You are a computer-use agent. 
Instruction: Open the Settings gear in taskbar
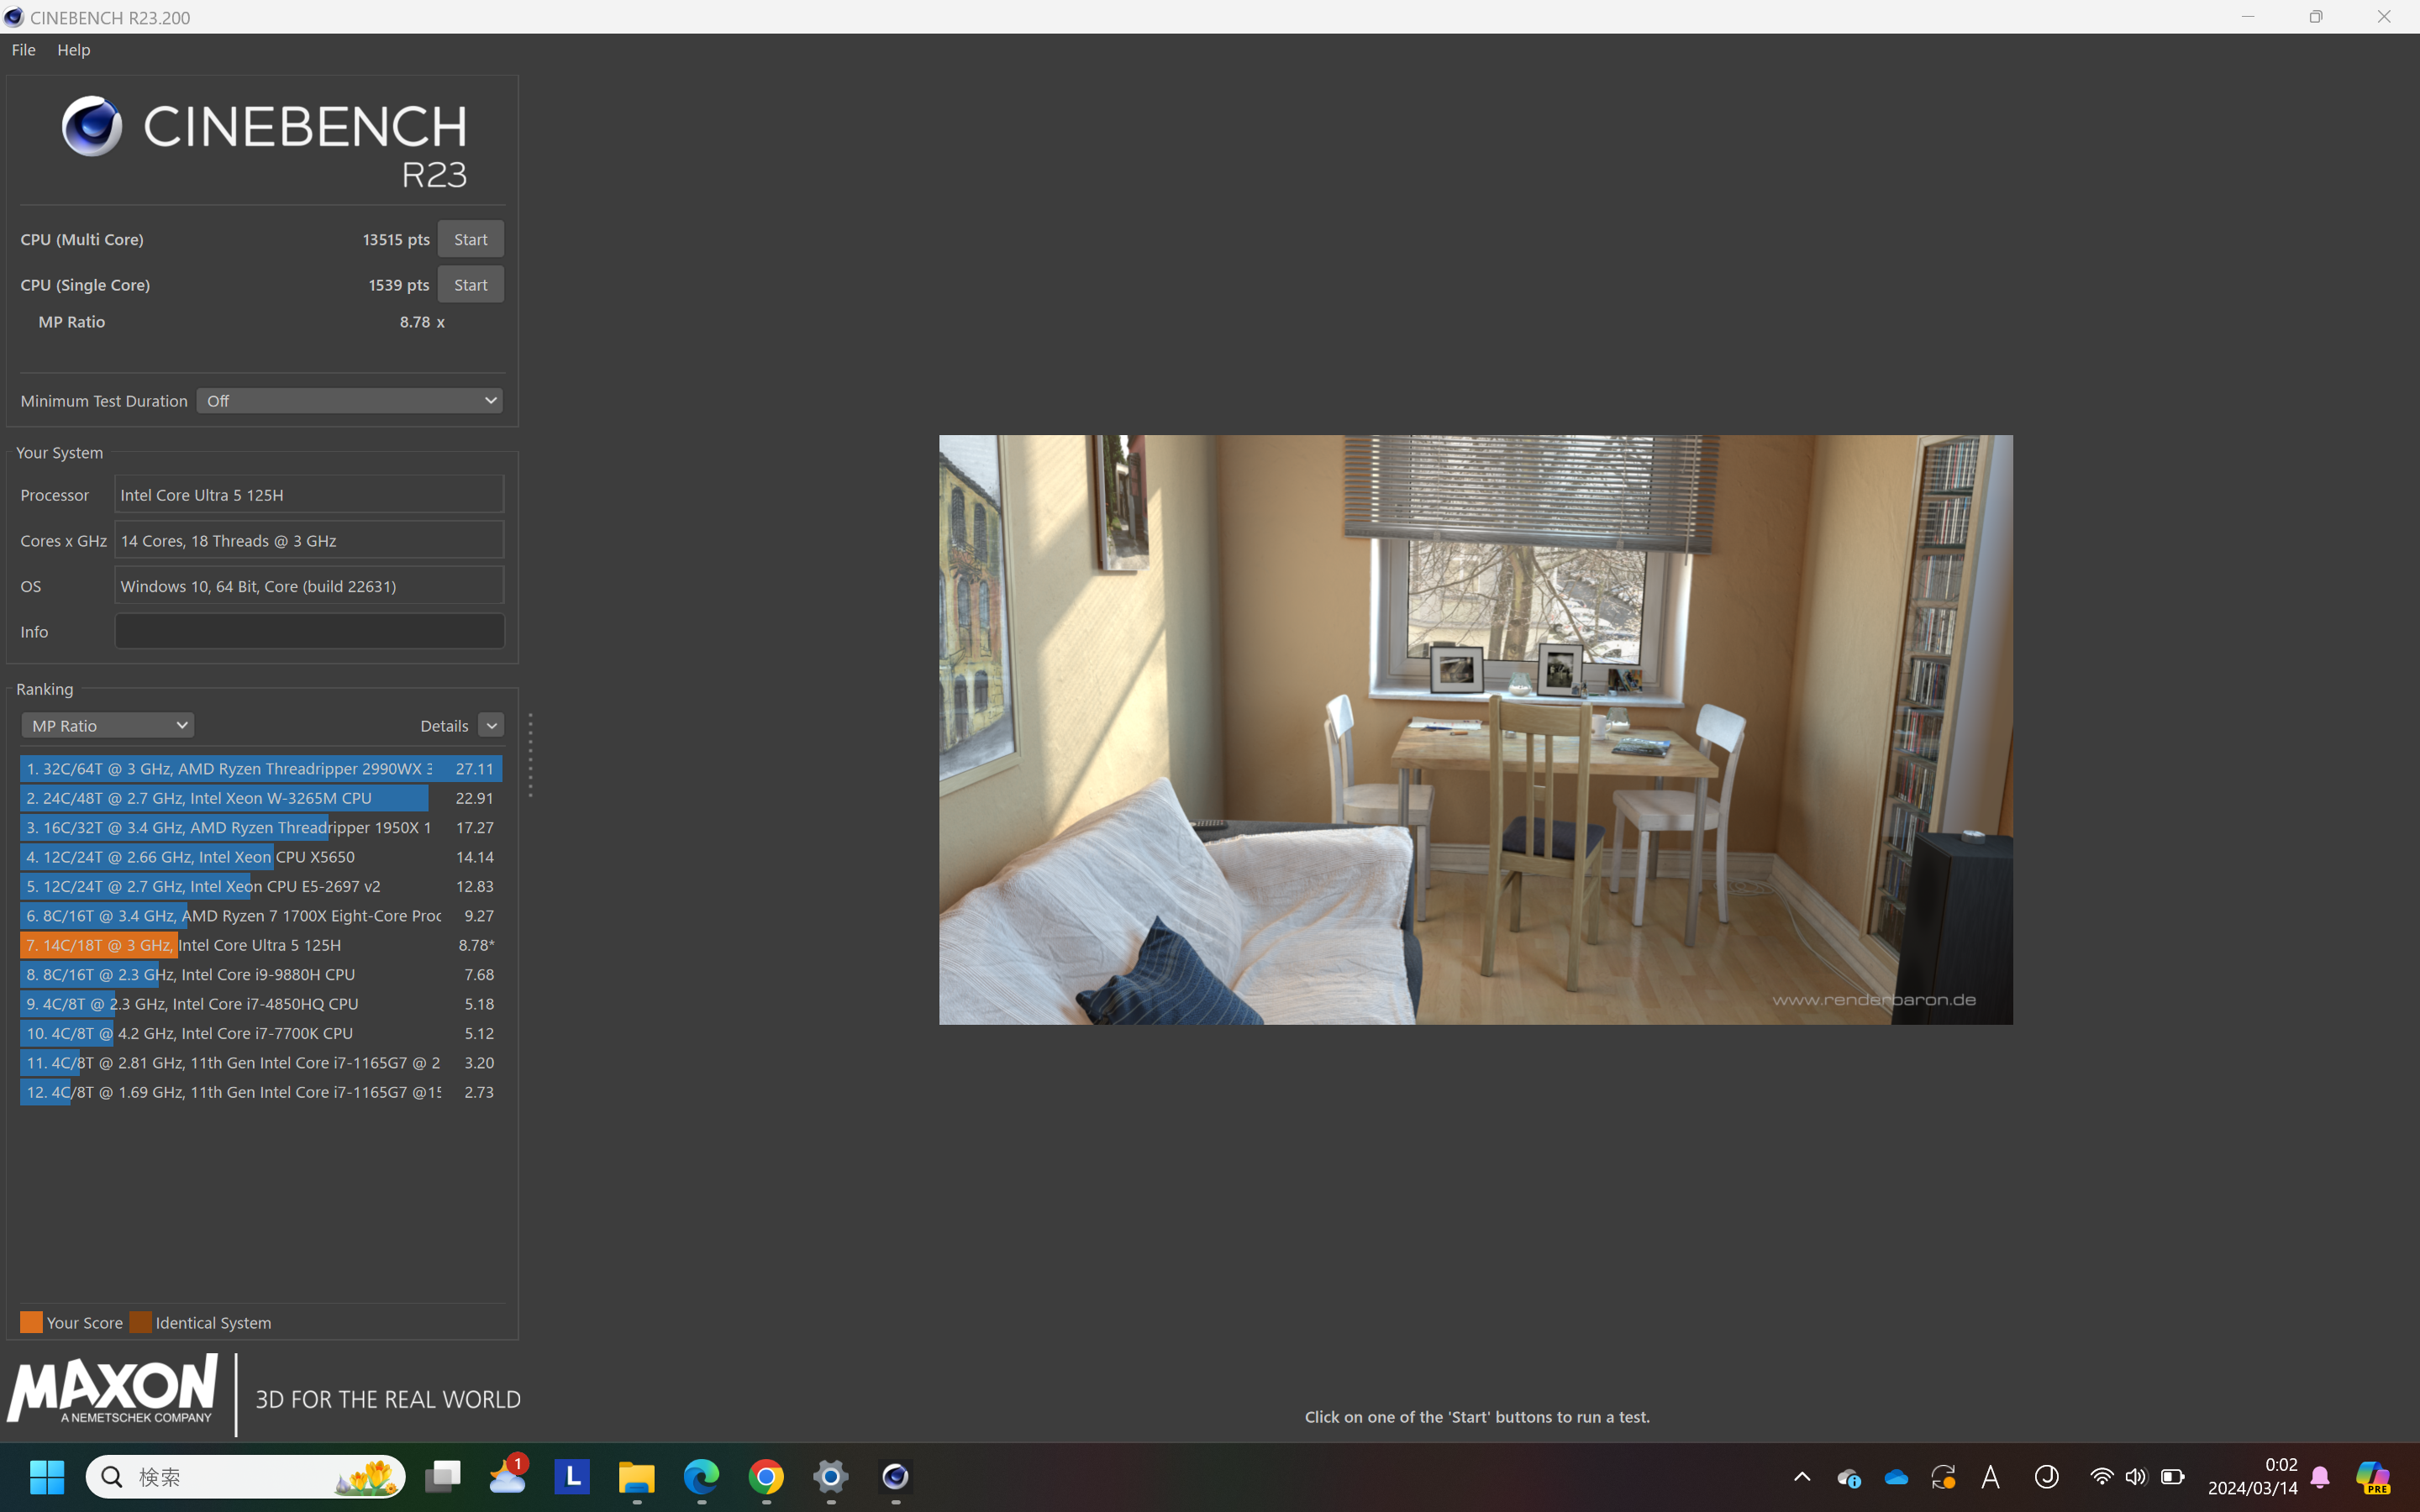click(831, 1476)
